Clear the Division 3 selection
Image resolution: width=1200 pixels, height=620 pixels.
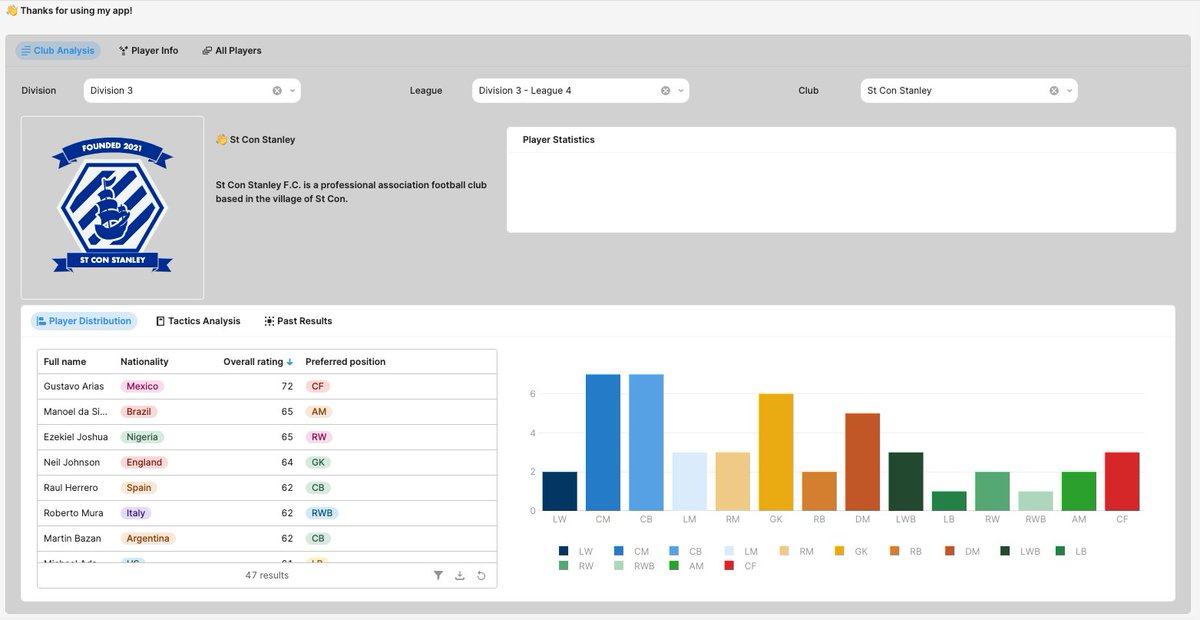[277, 90]
